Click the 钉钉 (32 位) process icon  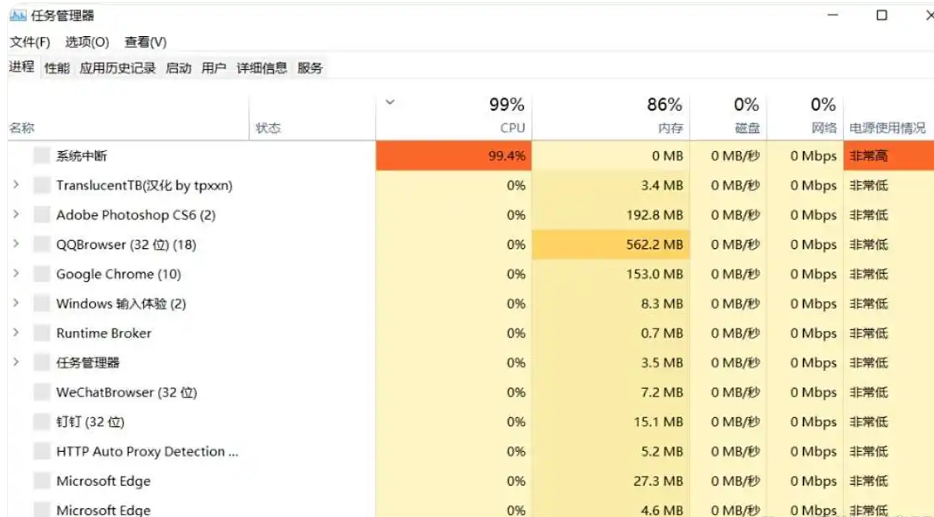(42, 422)
